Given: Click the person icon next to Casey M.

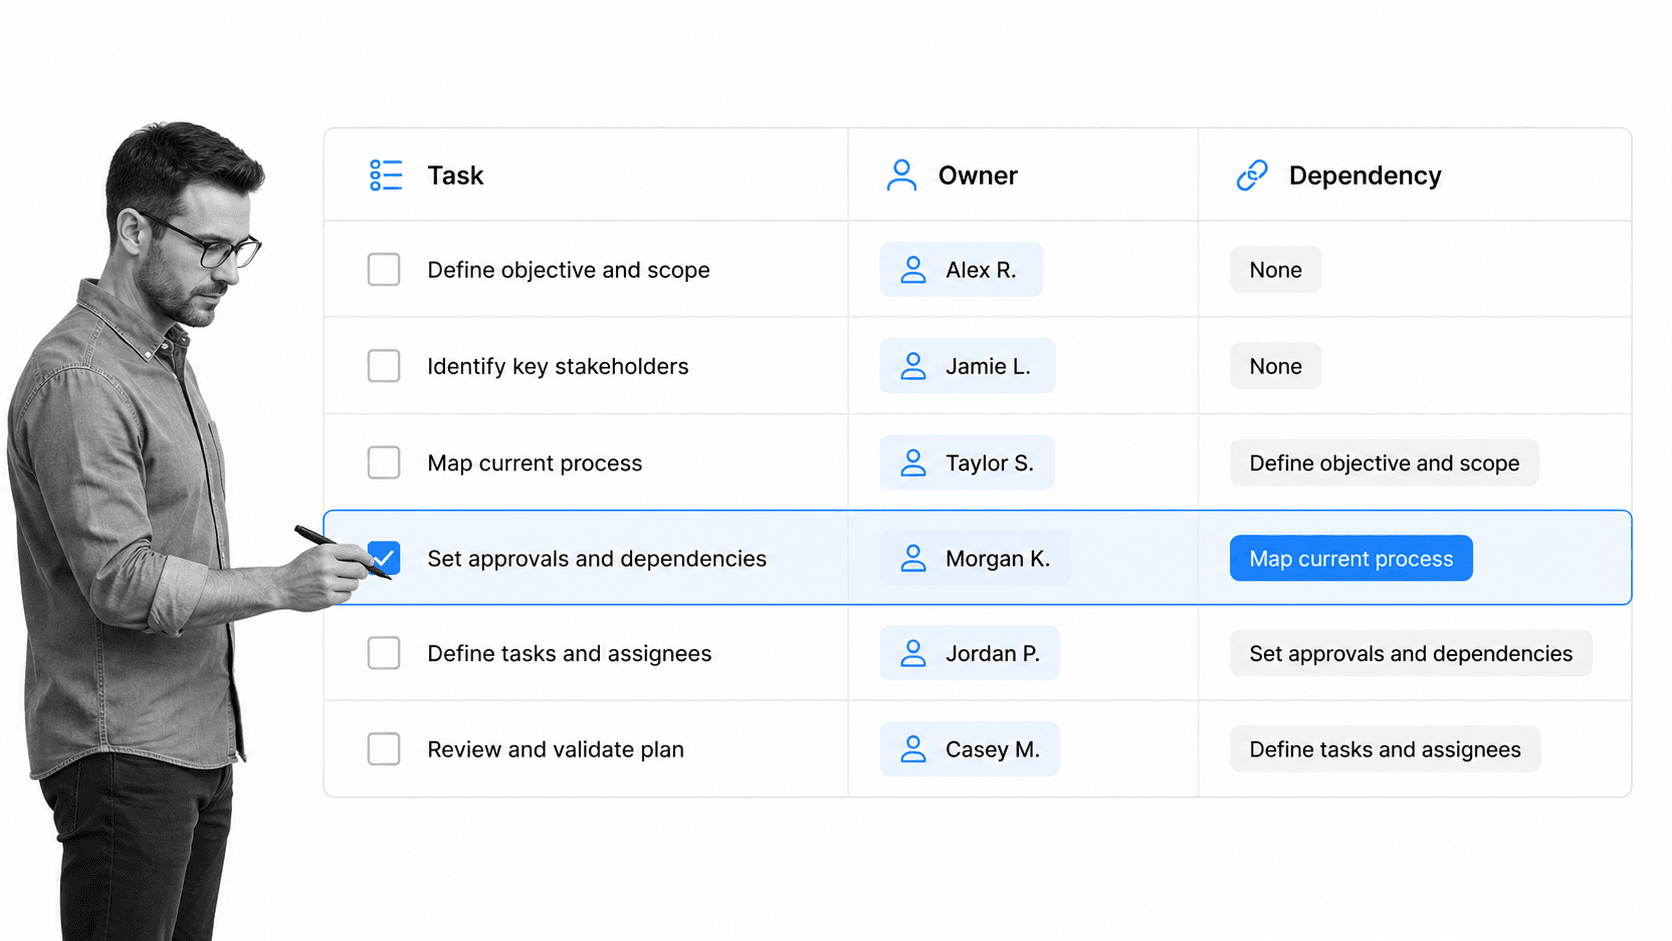Looking at the screenshot, I should point(913,749).
